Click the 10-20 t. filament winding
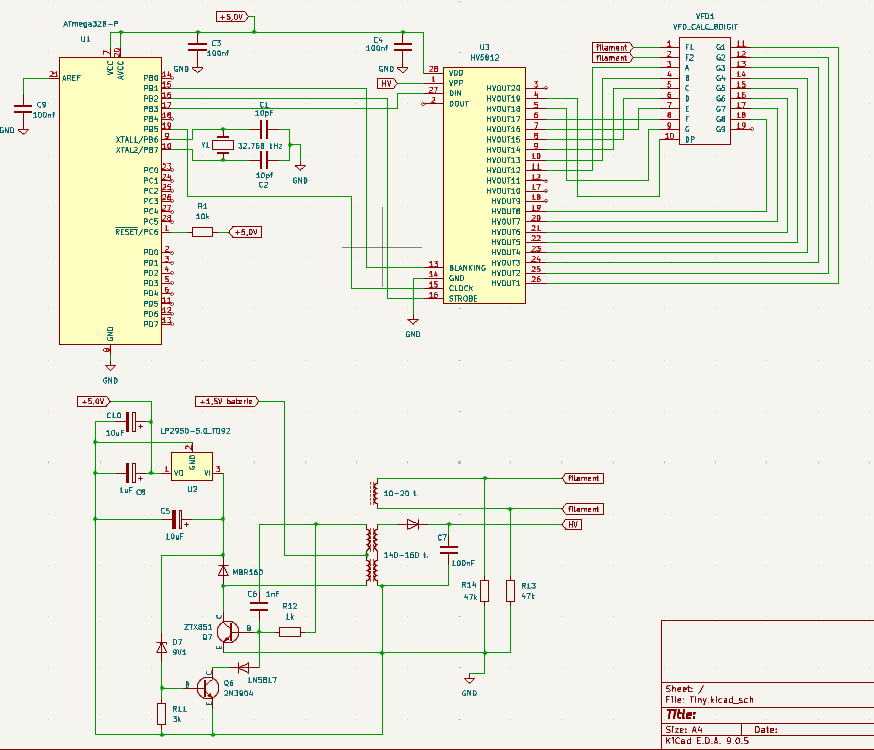 375,493
